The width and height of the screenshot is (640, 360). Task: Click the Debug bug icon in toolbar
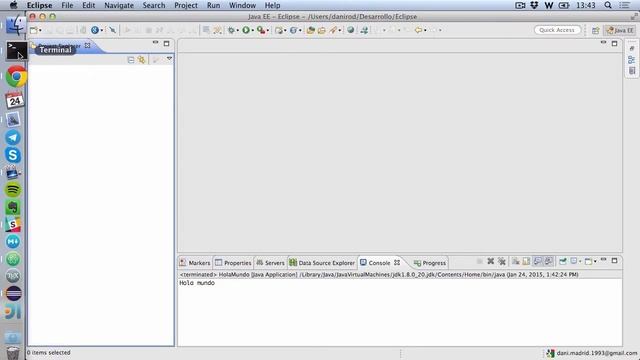click(x=231, y=30)
